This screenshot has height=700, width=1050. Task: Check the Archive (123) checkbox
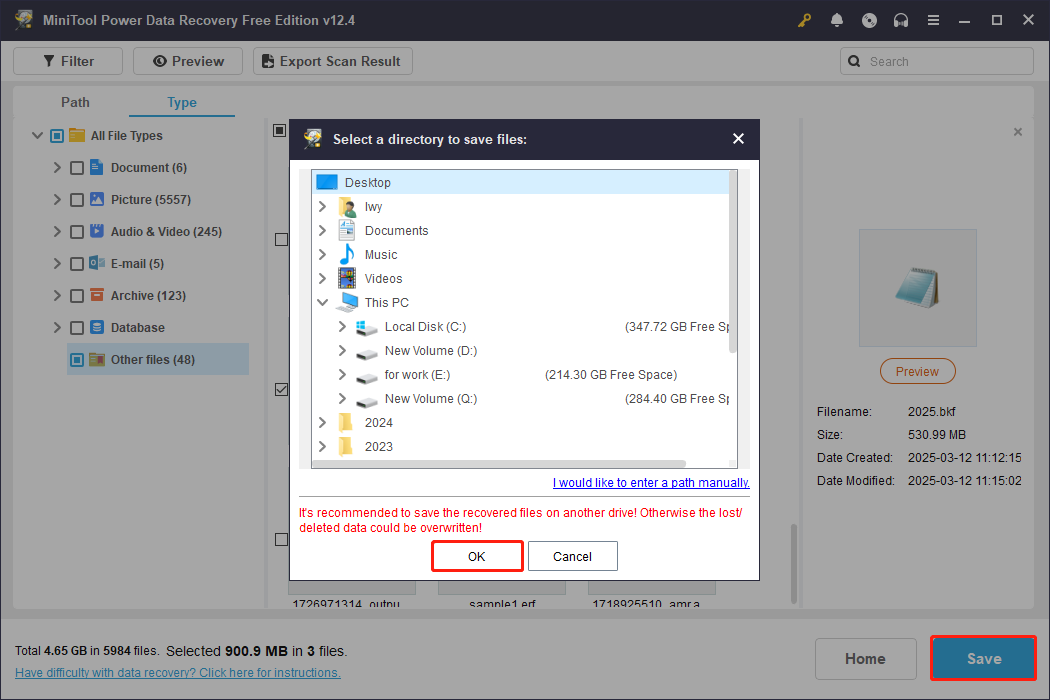pyautogui.click(x=77, y=296)
